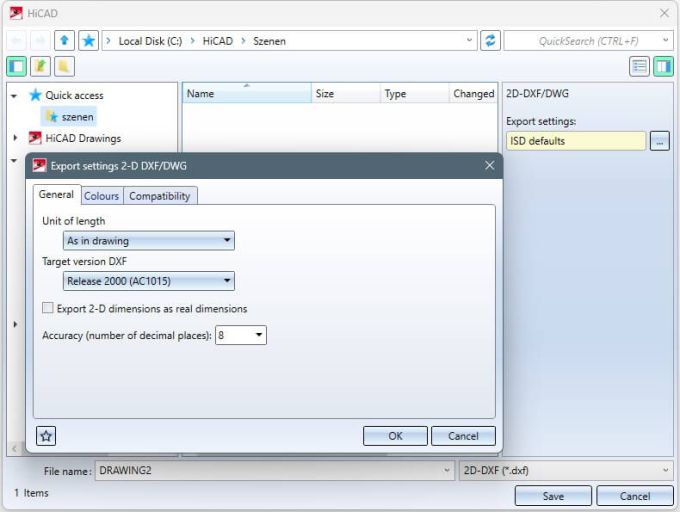
Task: Open the Unit of length dropdown
Action: [x=149, y=241]
